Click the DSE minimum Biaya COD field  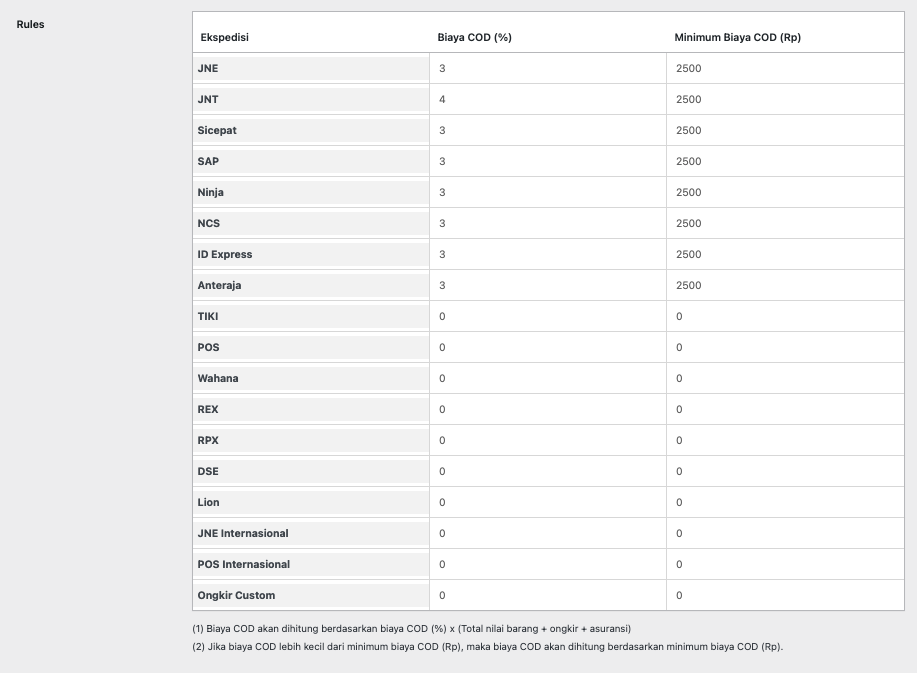pyautogui.click(x=785, y=471)
